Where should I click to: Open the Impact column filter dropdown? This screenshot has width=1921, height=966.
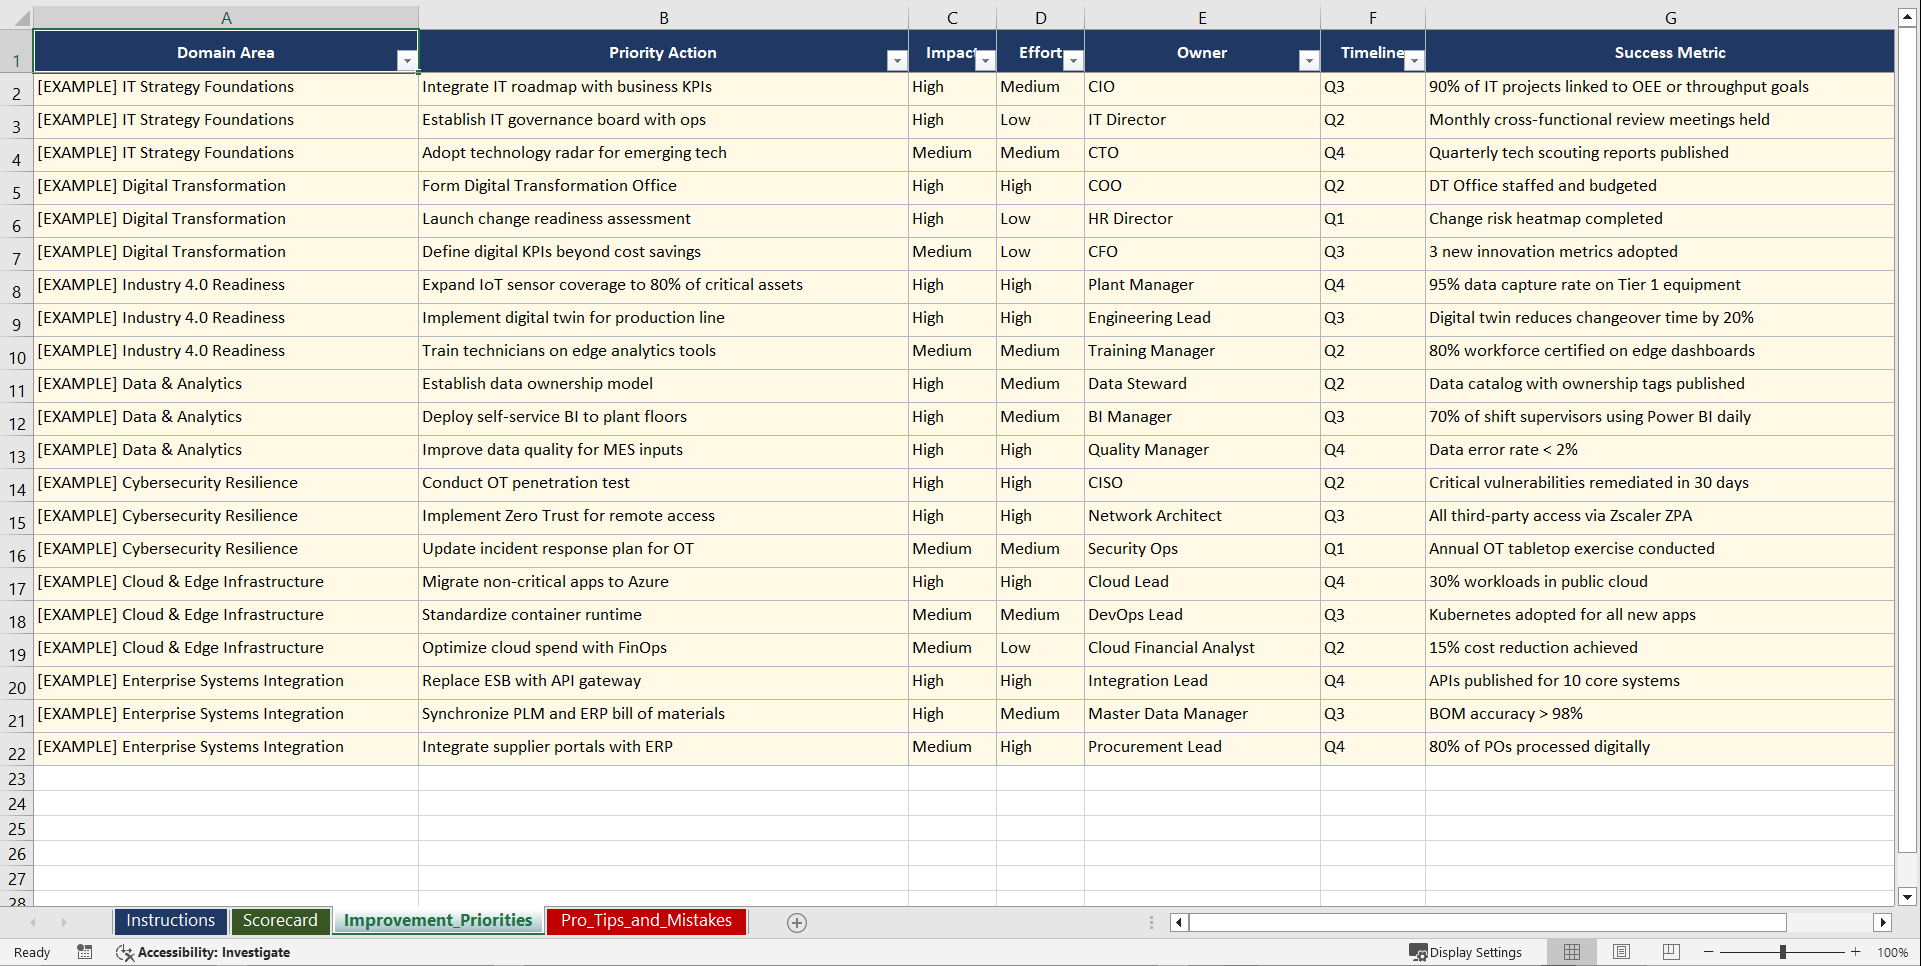coord(985,60)
